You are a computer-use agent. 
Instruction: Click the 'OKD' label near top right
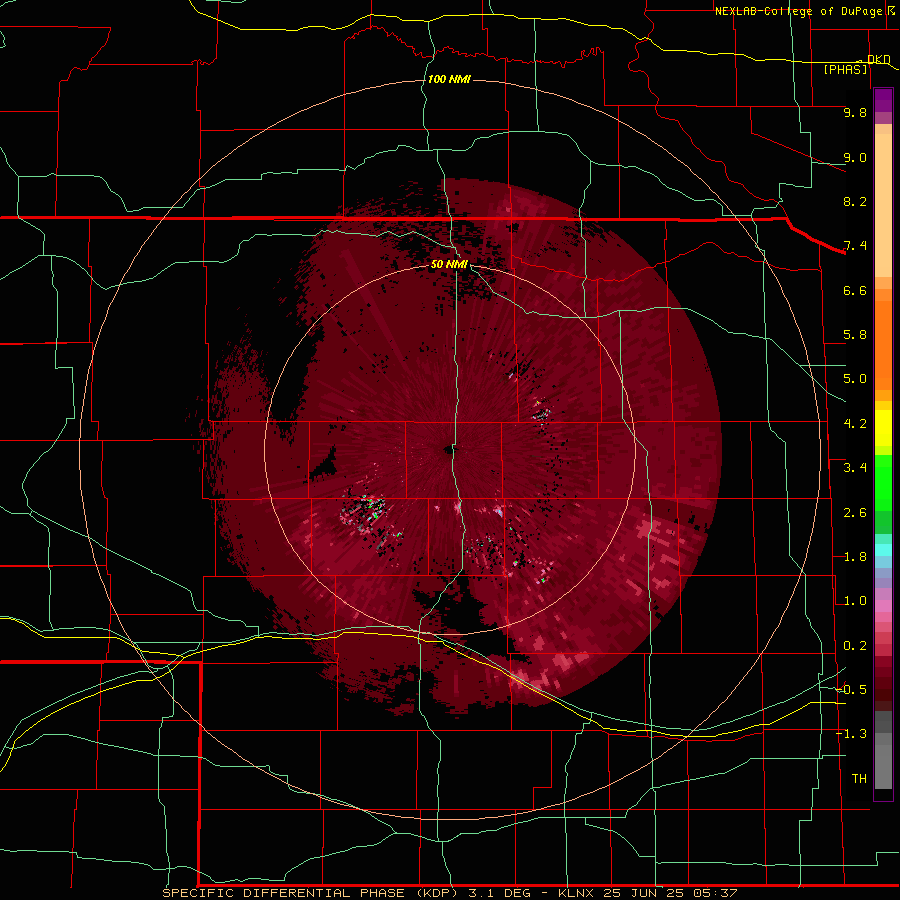pyautogui.click(x=878, y=59)
